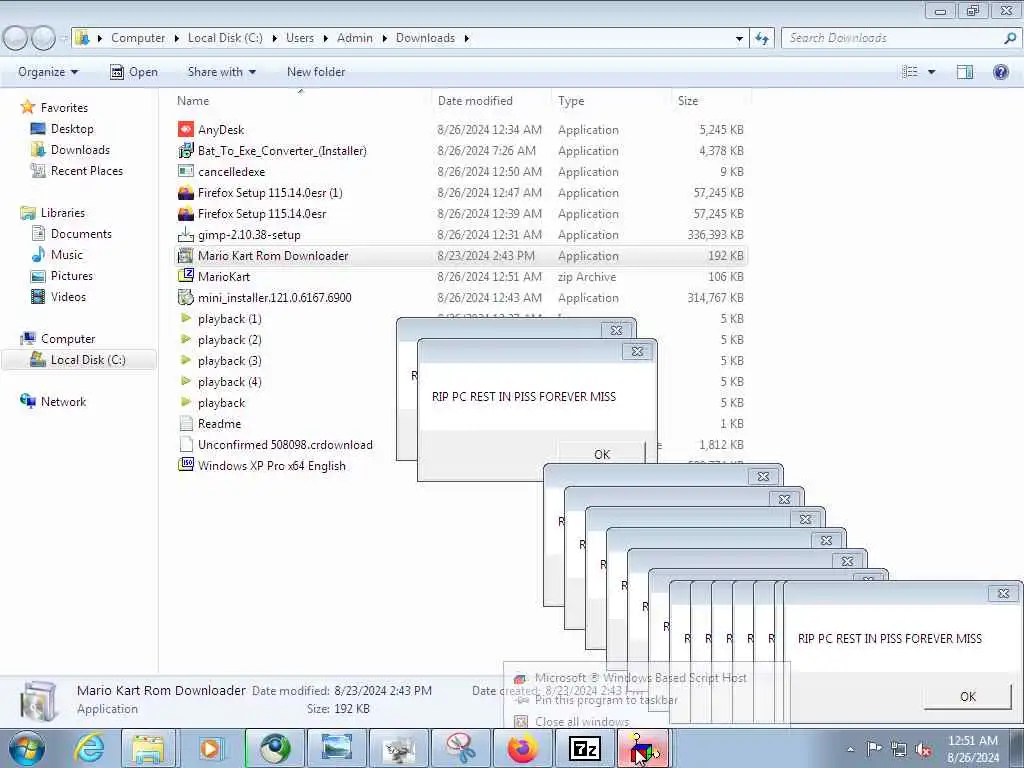Go back with the Explorer Back button

(x=16, y=38)
